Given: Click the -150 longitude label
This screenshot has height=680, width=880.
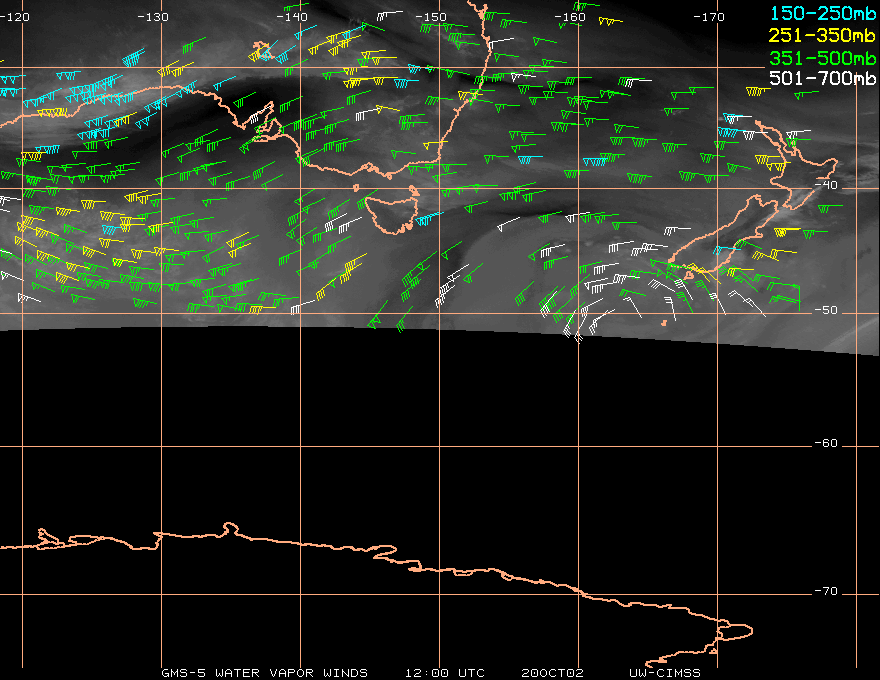Looking at the screenshot, I should click(x=431, y=17).
